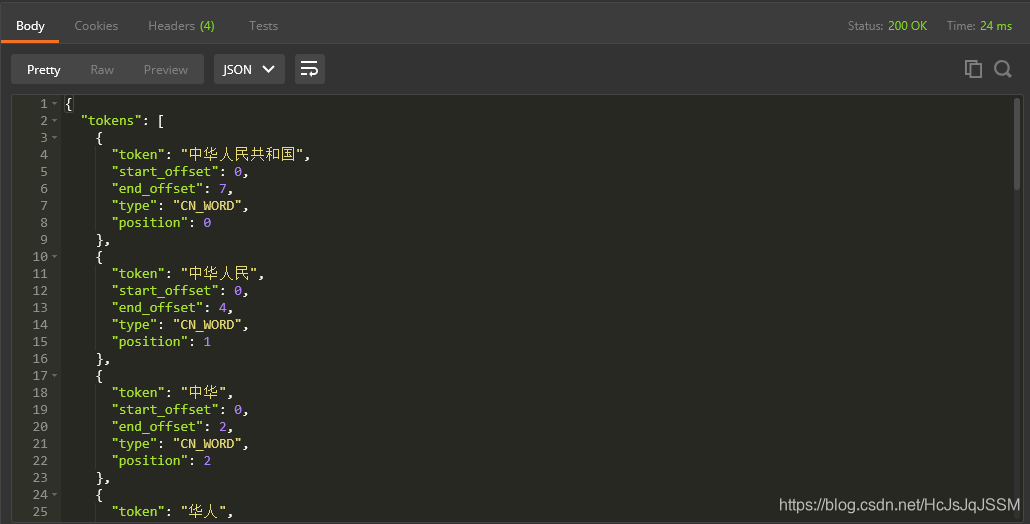Collapse the object fold at line 24
Image resolution: width=1030 pixels, height=524 pixels.
[55, 494]
